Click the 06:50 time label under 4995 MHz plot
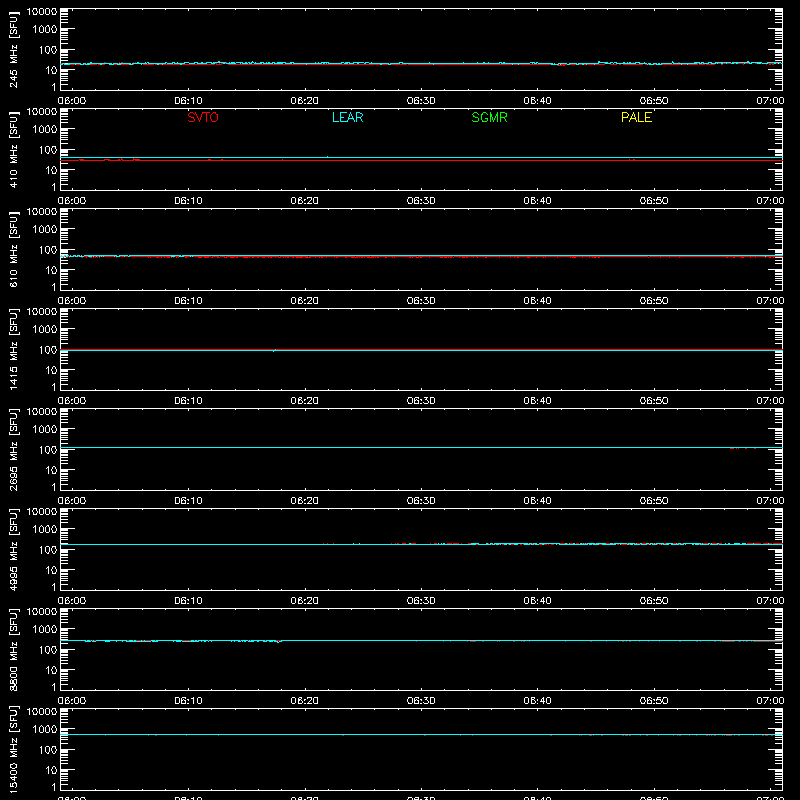The height and width of the screenshot is (800, 800). coord(654,601)
